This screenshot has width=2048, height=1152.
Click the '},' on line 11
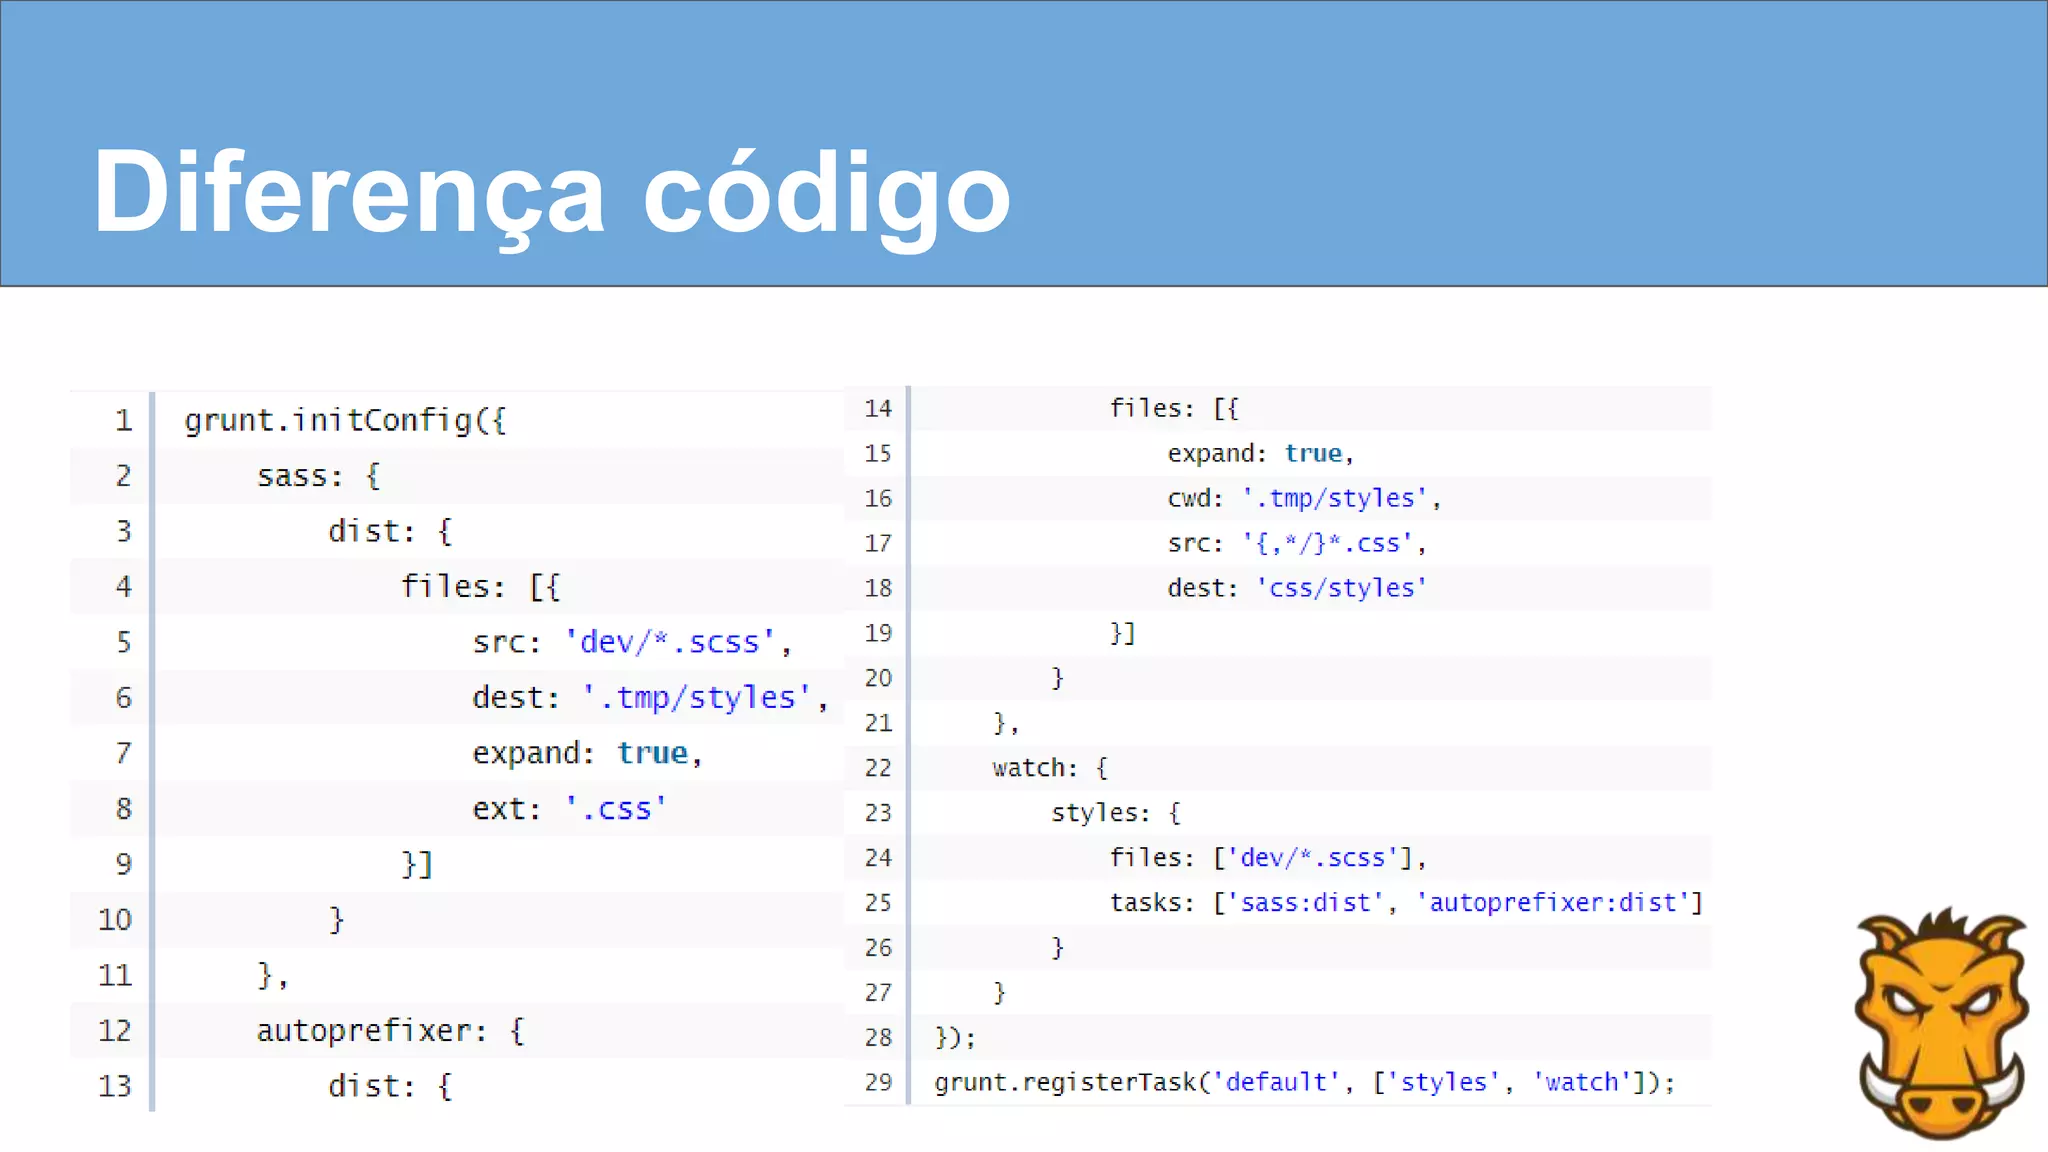pyautogui.click(x=272, y=975)
